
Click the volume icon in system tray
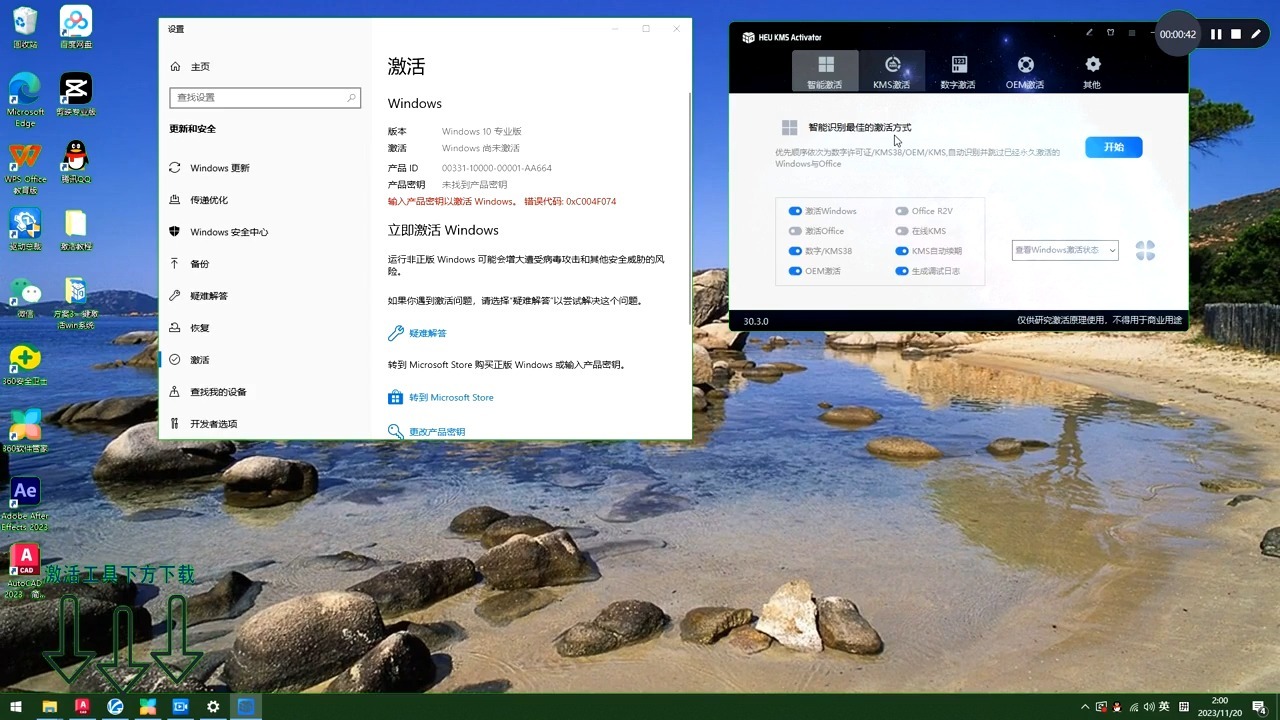coord(1148,707)
